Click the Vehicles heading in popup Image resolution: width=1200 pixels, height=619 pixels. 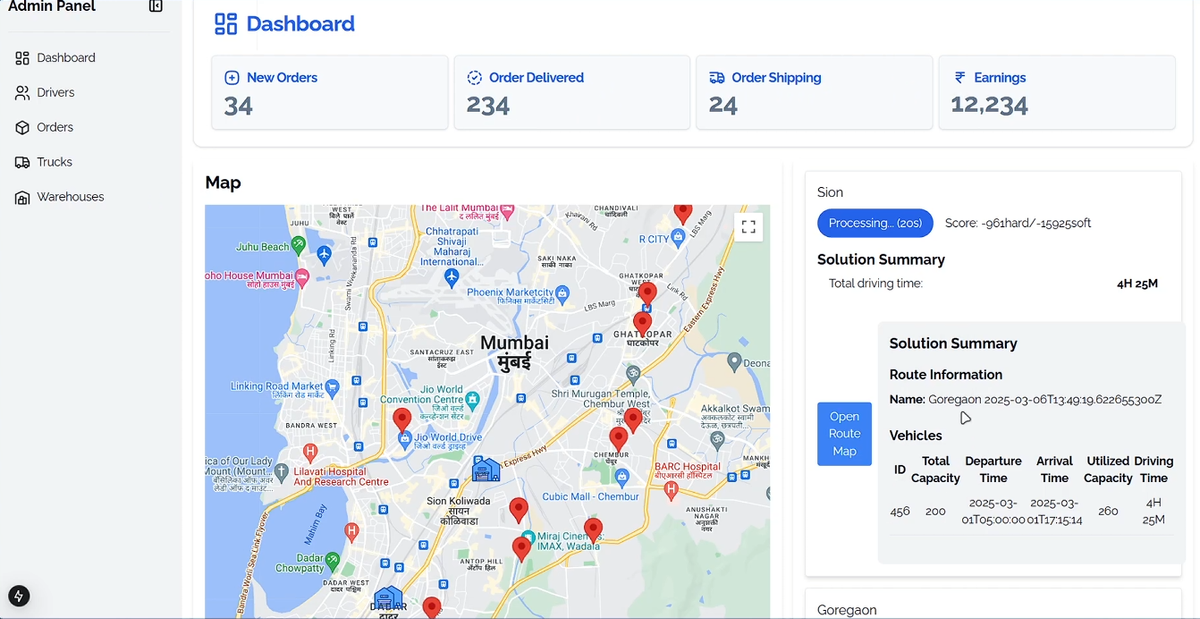tap(916, 436)
